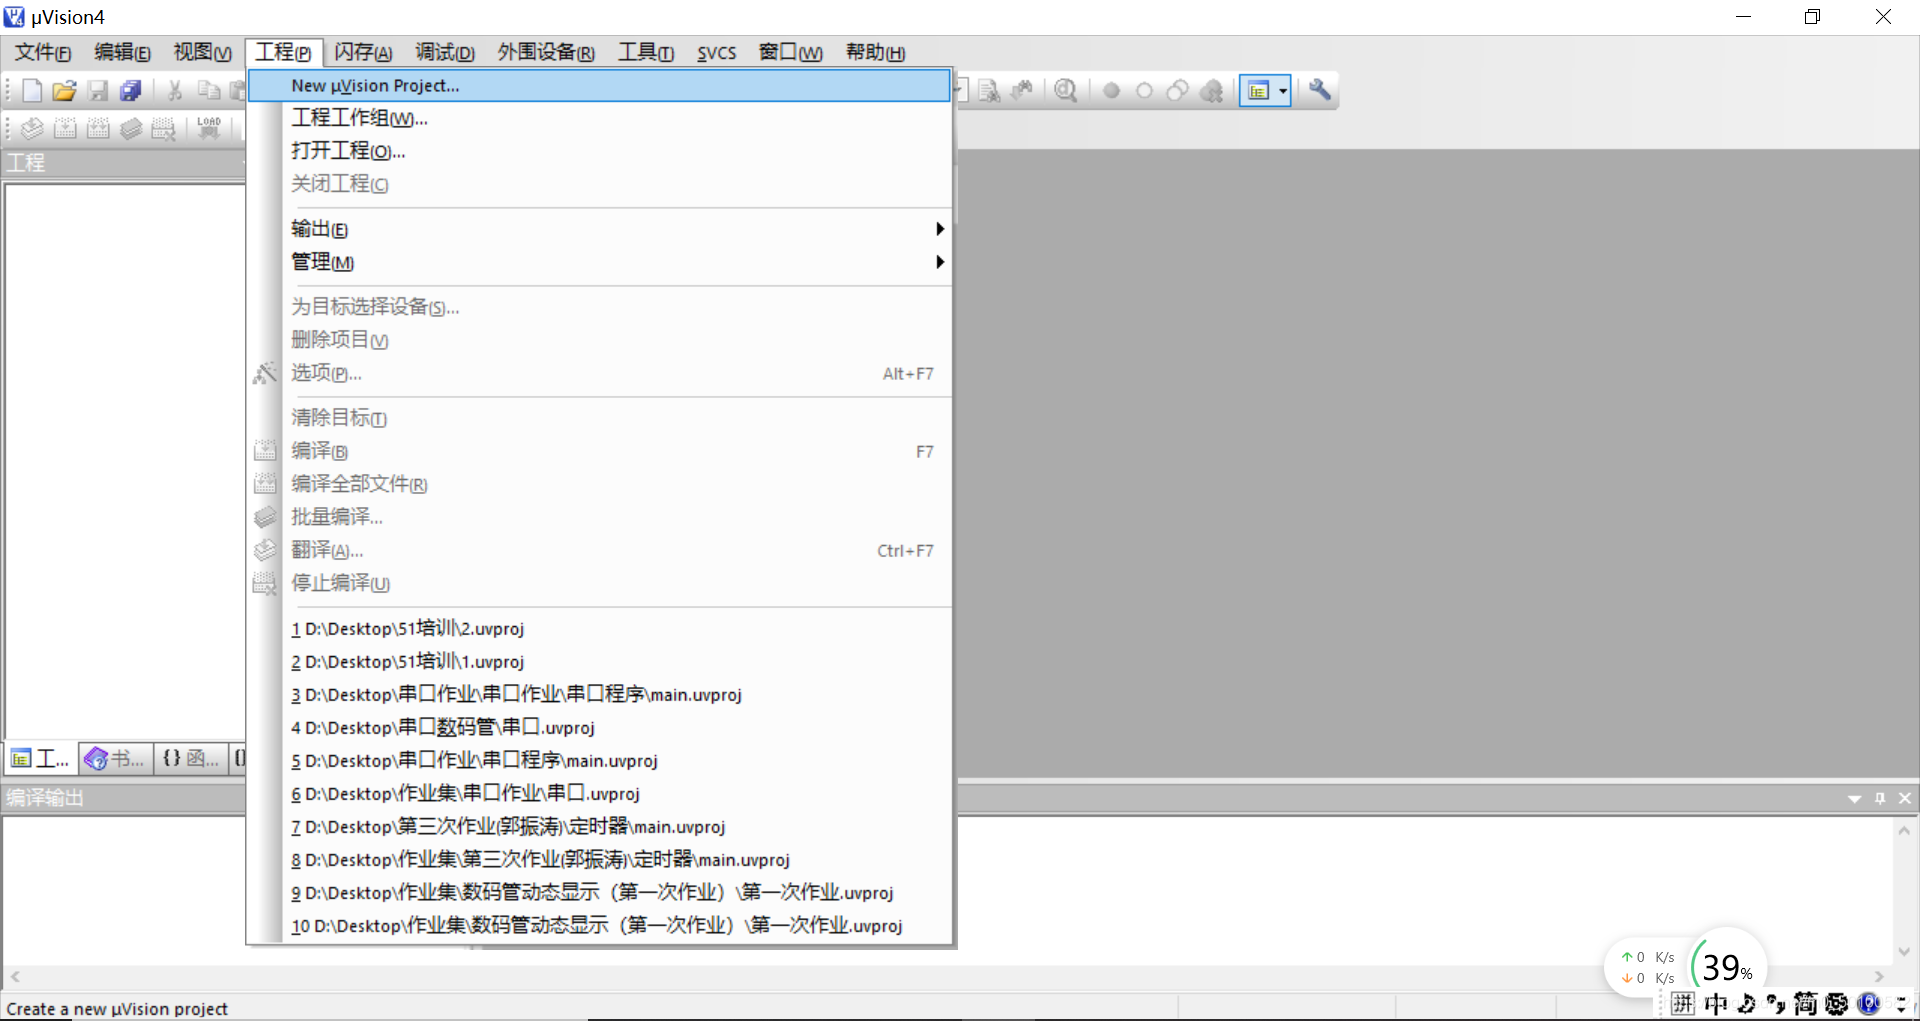Viewport: 1920px width, 1021px height.
Task: Open the 调试(D) menu
Action: coord(445,52)
